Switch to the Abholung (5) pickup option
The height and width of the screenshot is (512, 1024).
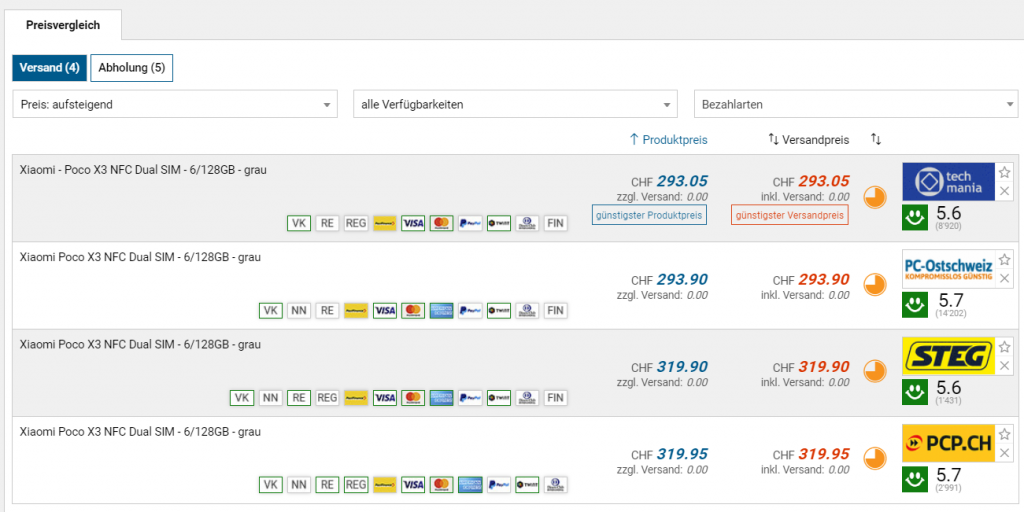click(x=131, y=68)
